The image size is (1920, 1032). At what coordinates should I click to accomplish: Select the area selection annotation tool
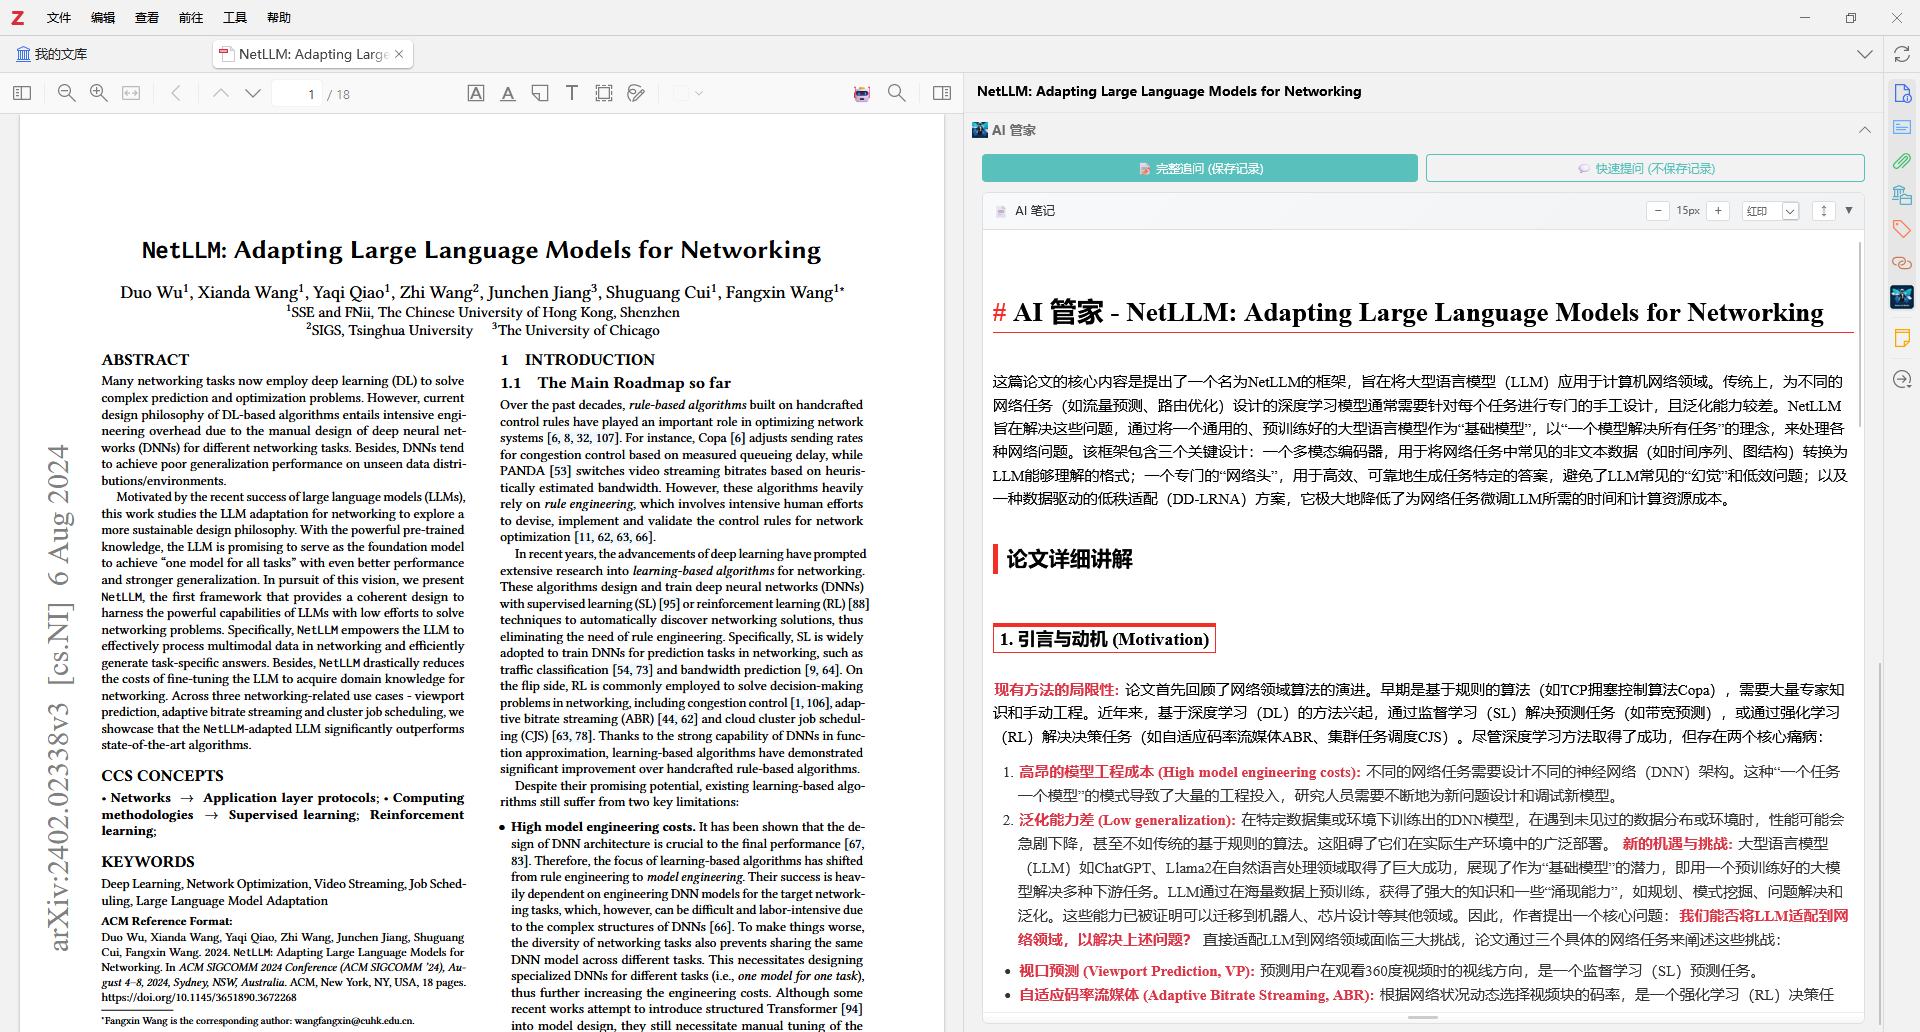point(604,93)
